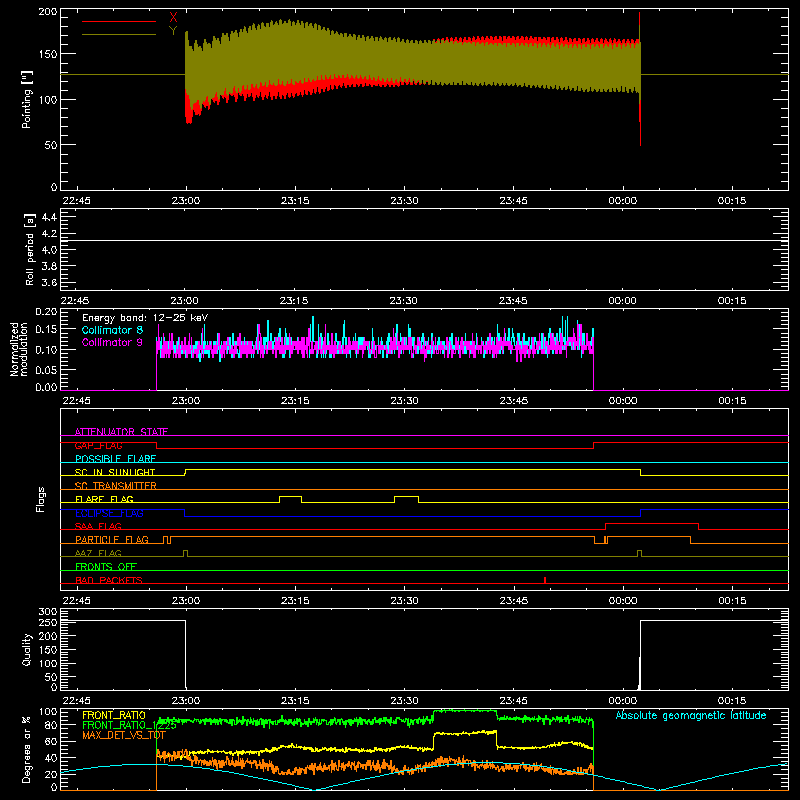Click the white roll period line at 4.1
The height and width of the screenshot is (800, 800).
424,240
